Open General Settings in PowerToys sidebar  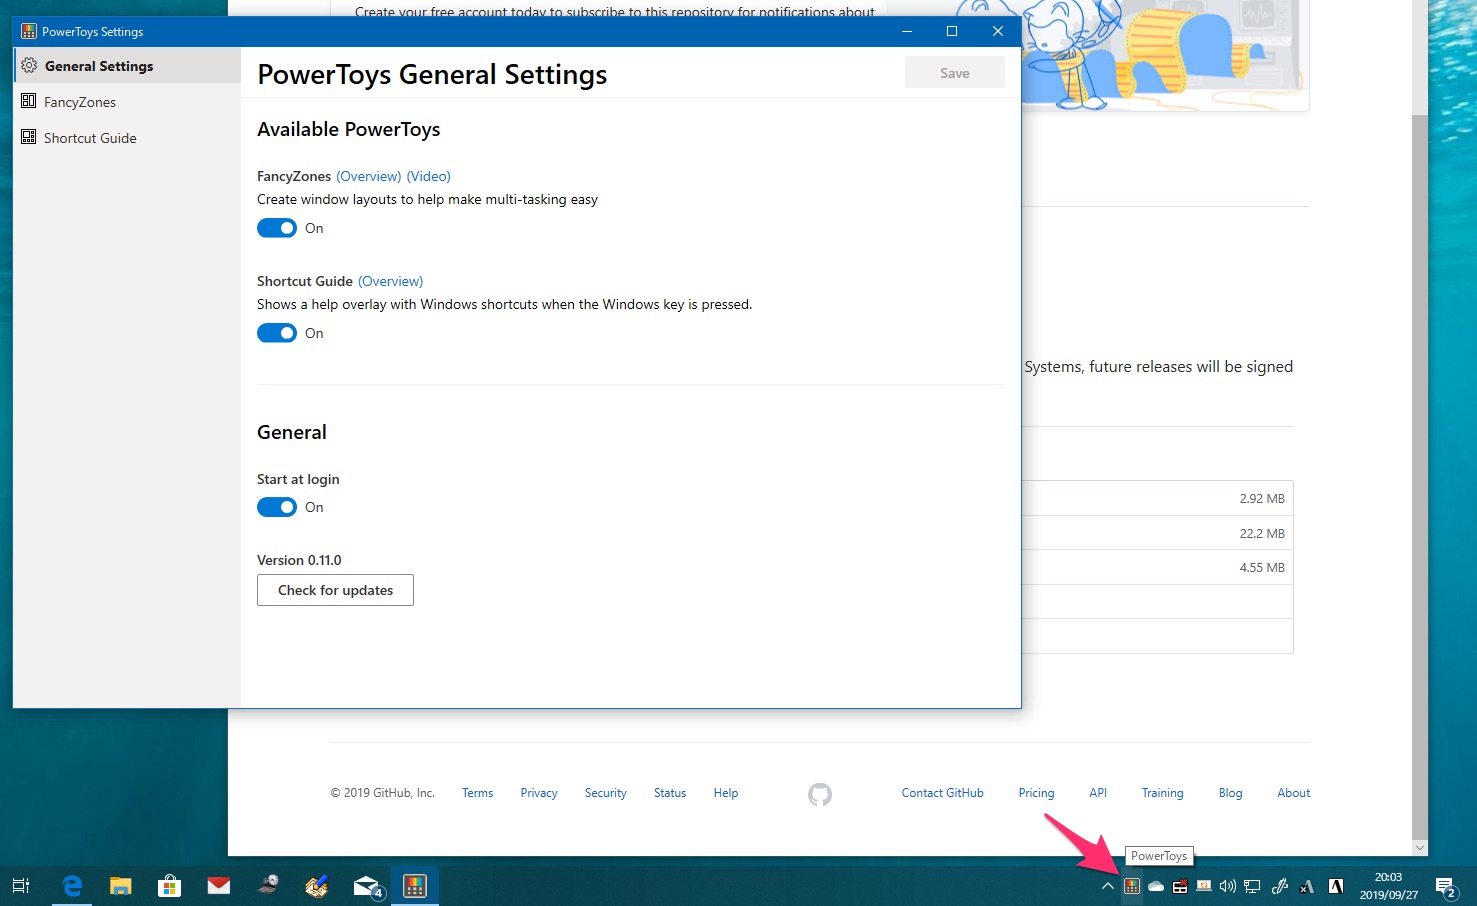127,66
